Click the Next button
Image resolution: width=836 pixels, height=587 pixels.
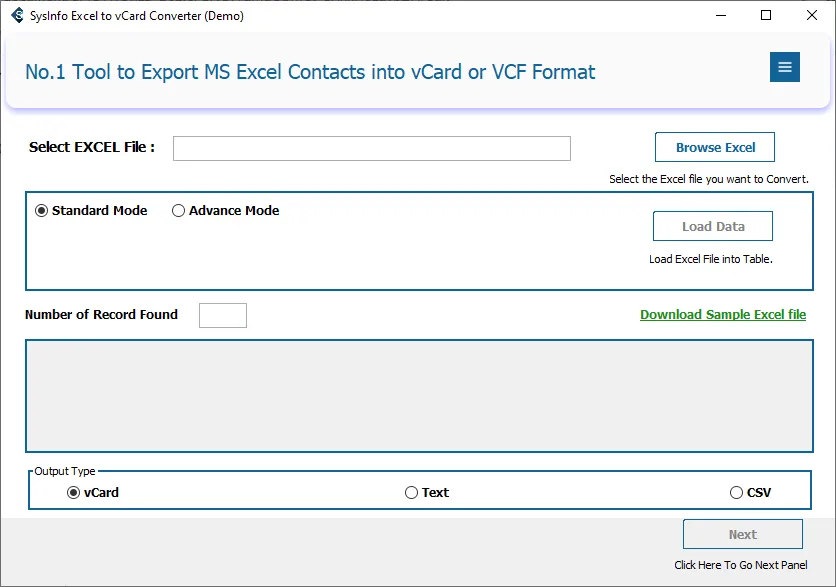[x=742, y=535]
